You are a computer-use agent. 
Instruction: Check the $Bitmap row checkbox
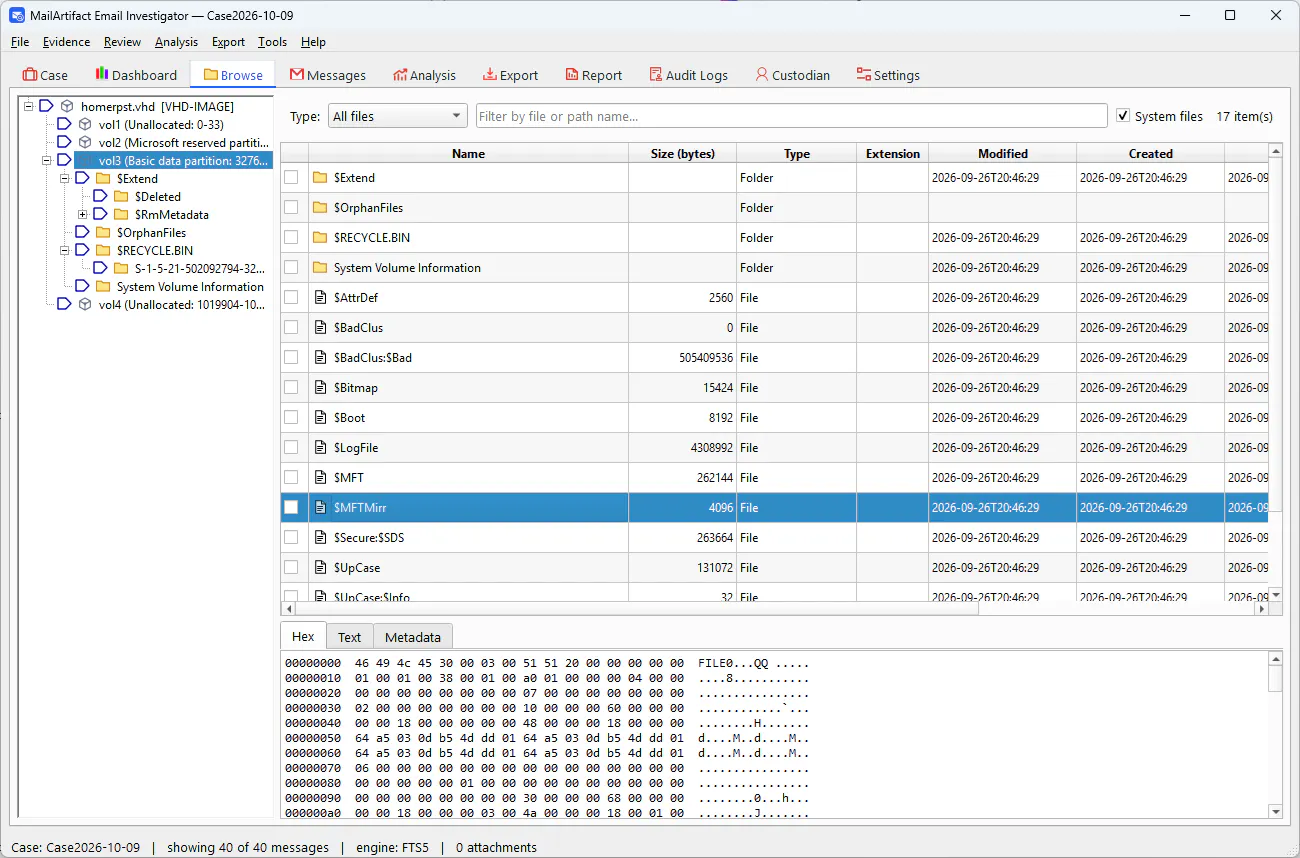point(291,388)
